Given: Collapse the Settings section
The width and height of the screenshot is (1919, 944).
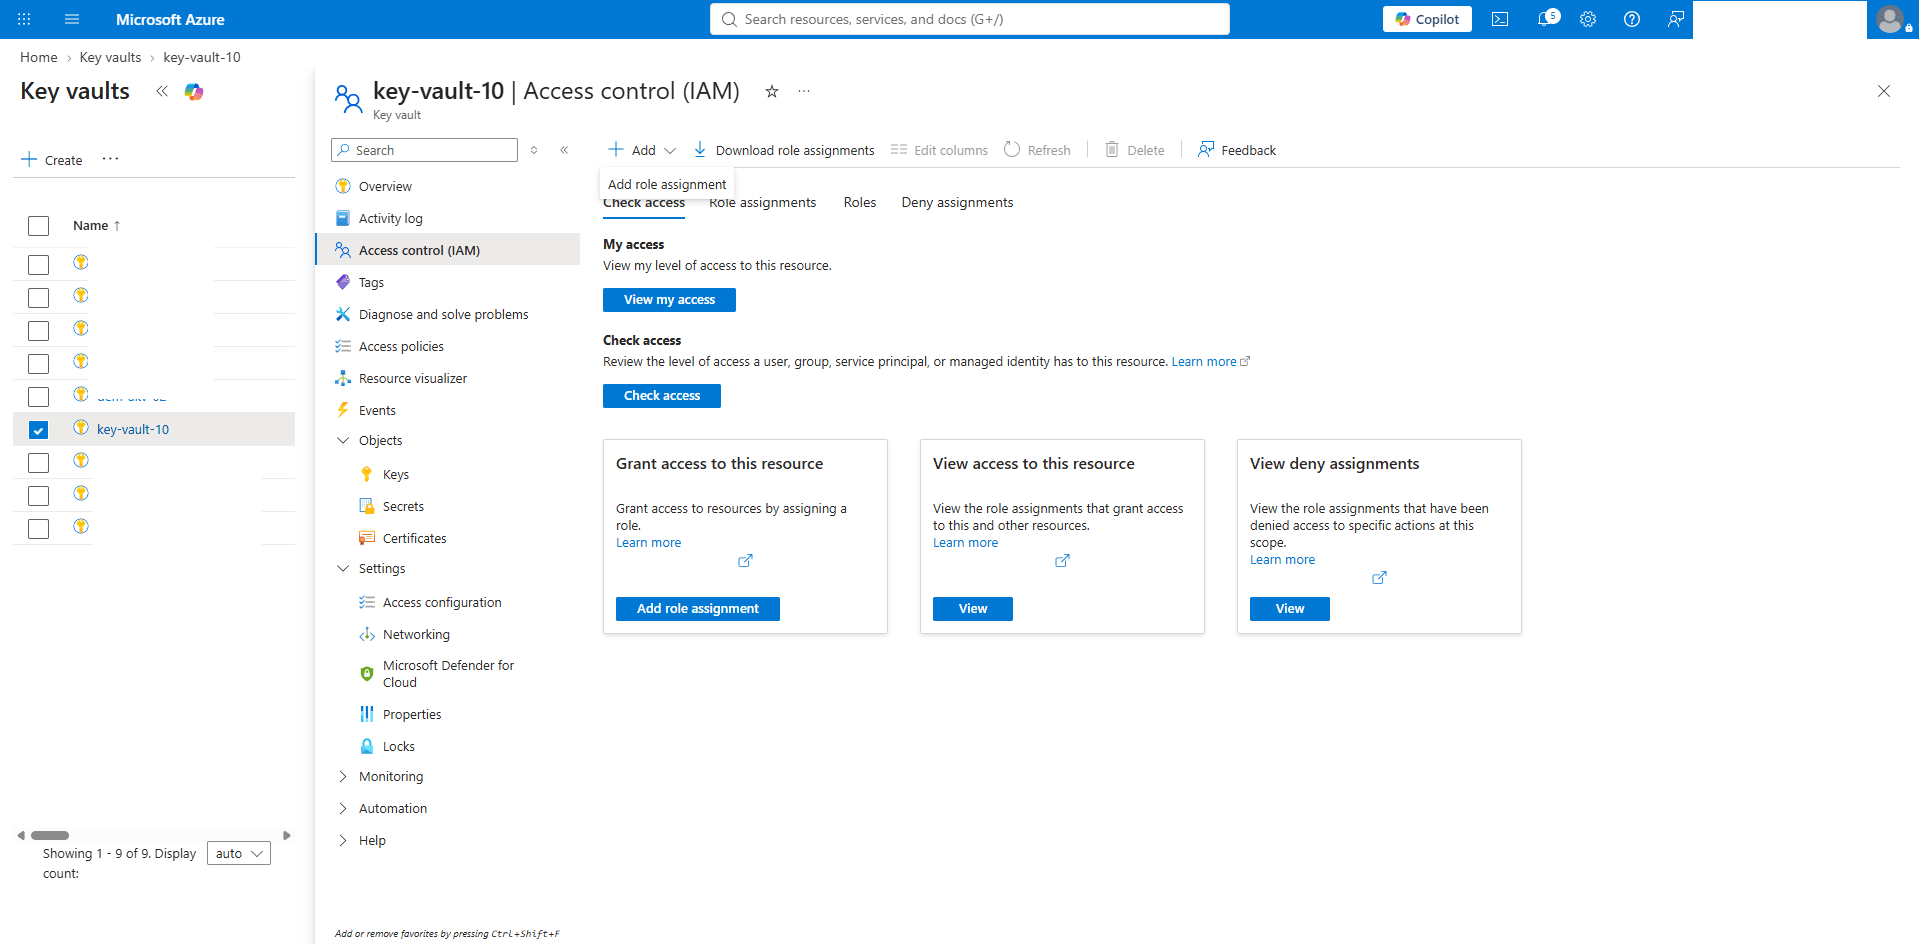Looking at the screenshot, I should 343,568.
